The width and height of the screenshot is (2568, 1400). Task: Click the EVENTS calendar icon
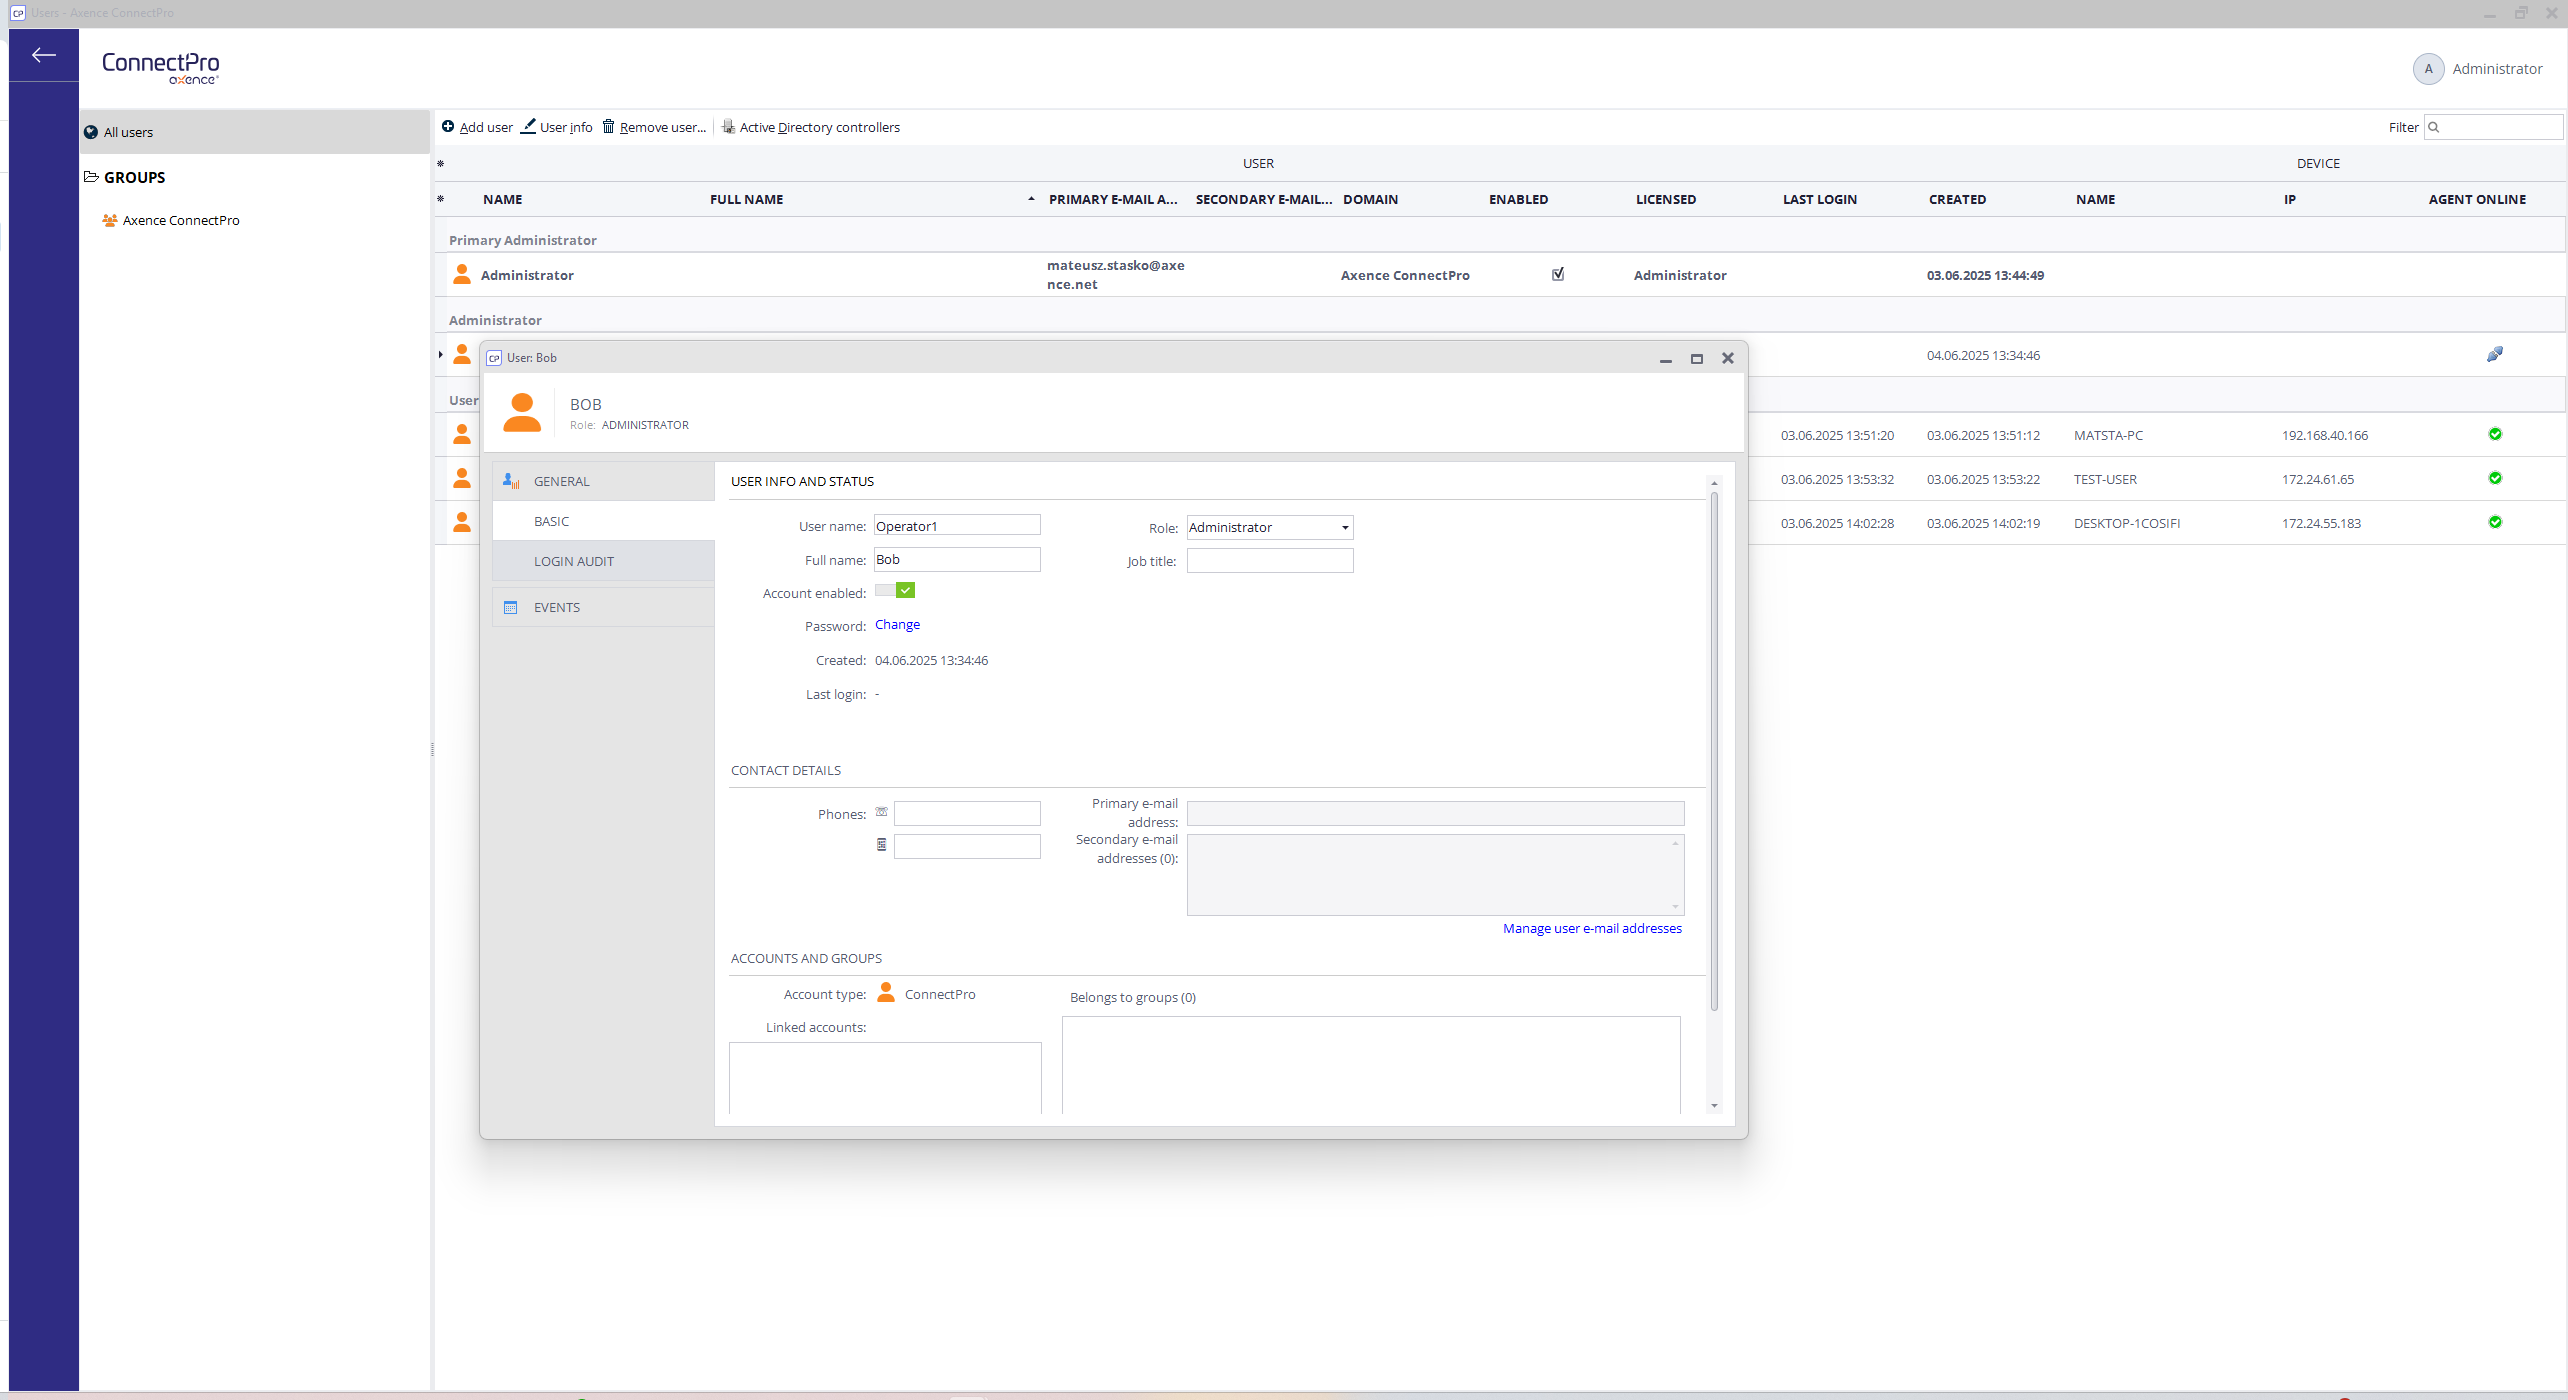point(510,607)
